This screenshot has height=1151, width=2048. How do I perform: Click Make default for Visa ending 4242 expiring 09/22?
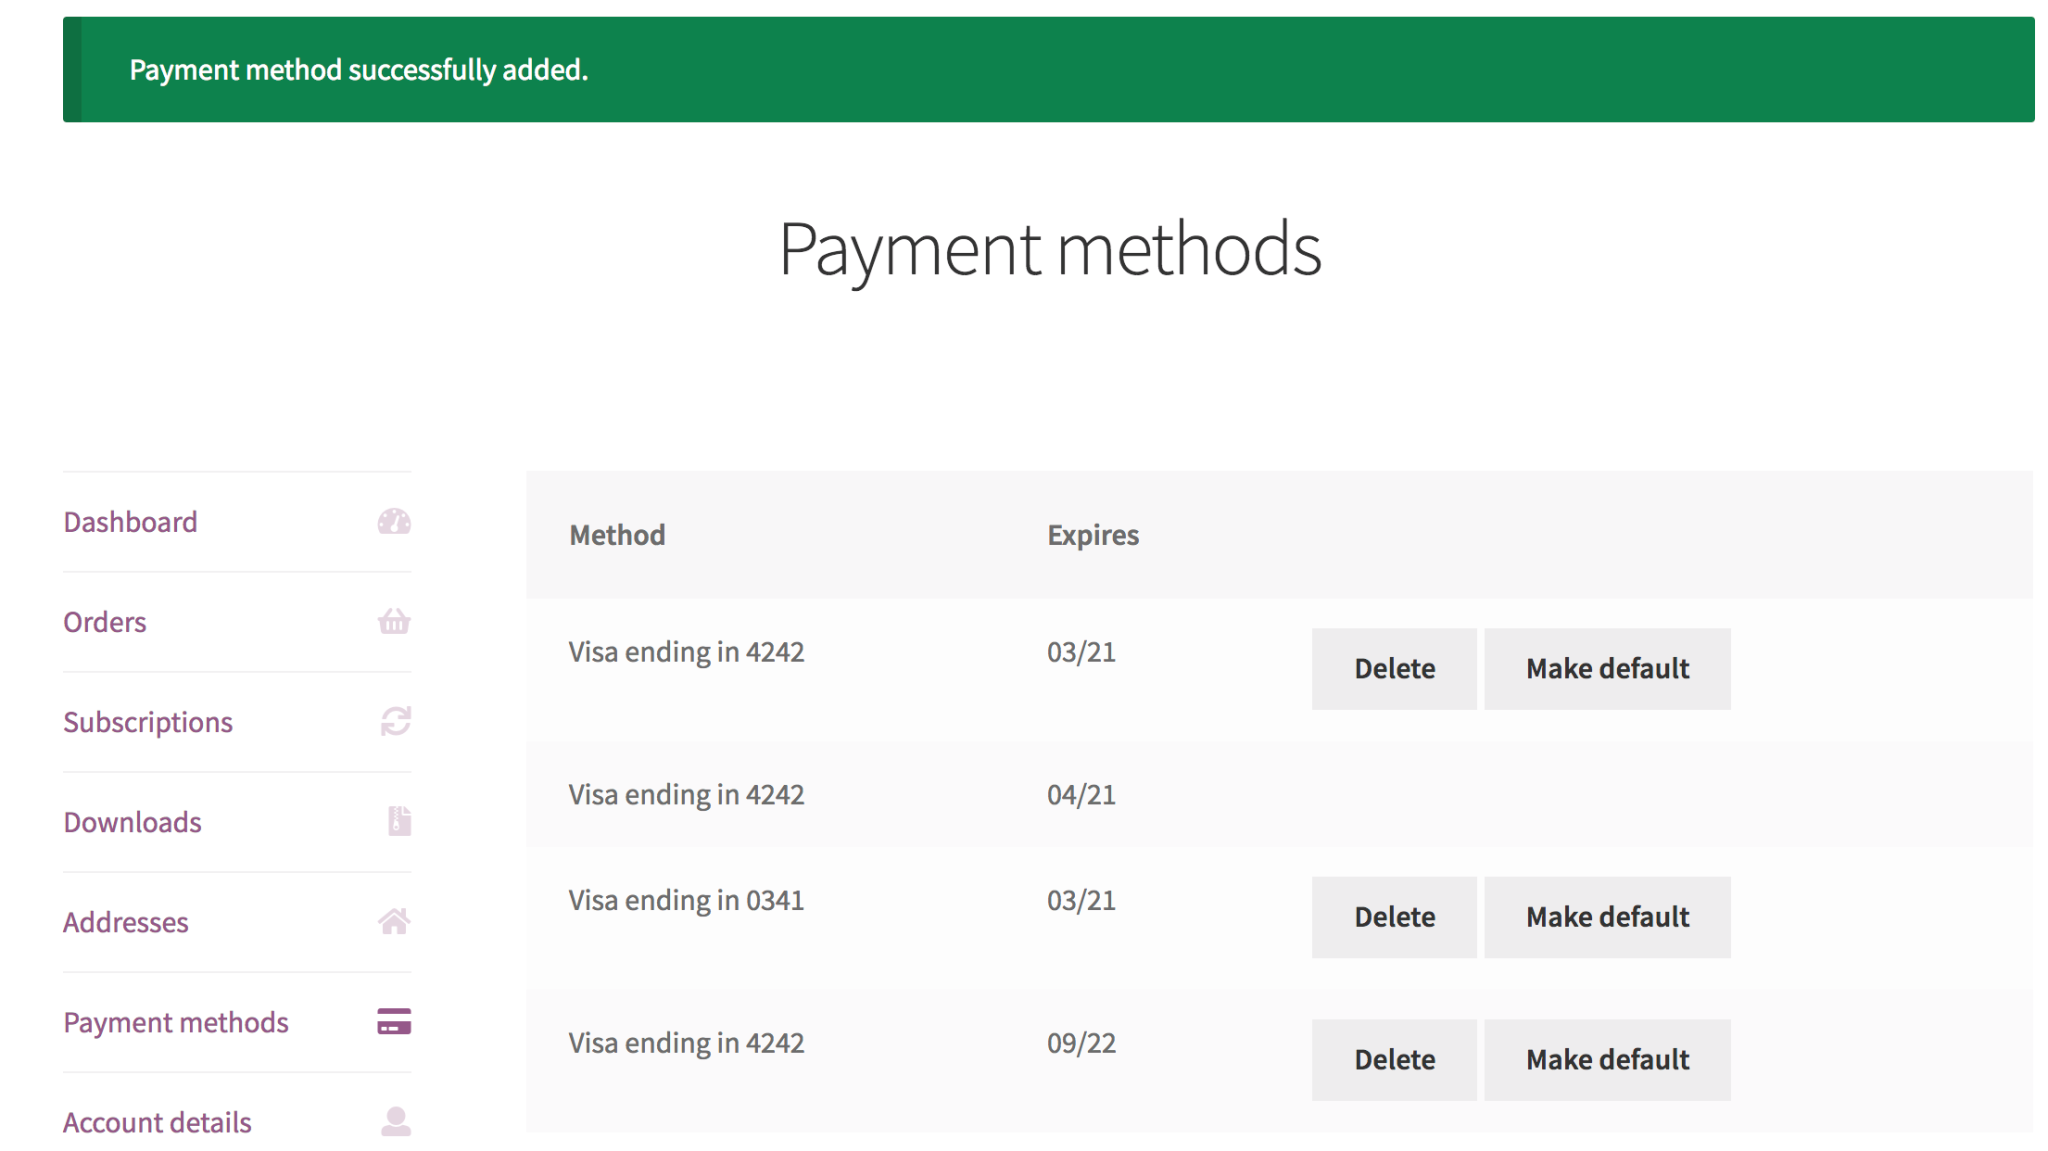pos(1608,1058)
